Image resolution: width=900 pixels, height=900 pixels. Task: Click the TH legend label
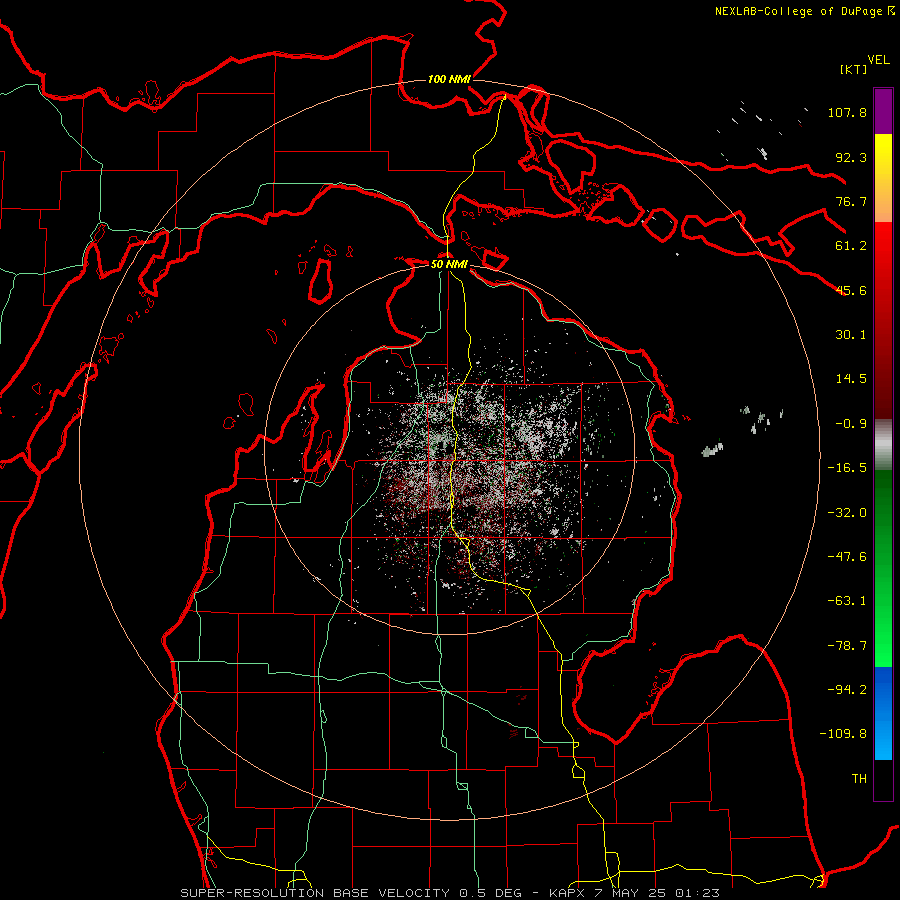[859, 779]
